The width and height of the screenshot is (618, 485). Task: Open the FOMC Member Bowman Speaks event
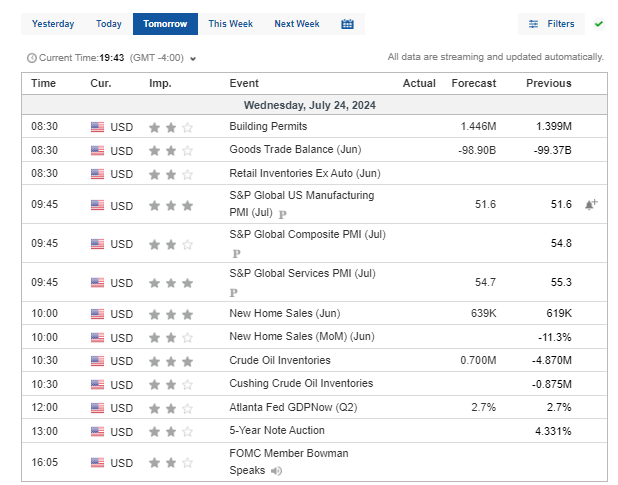pyautogui.click(x=288, y=454)
